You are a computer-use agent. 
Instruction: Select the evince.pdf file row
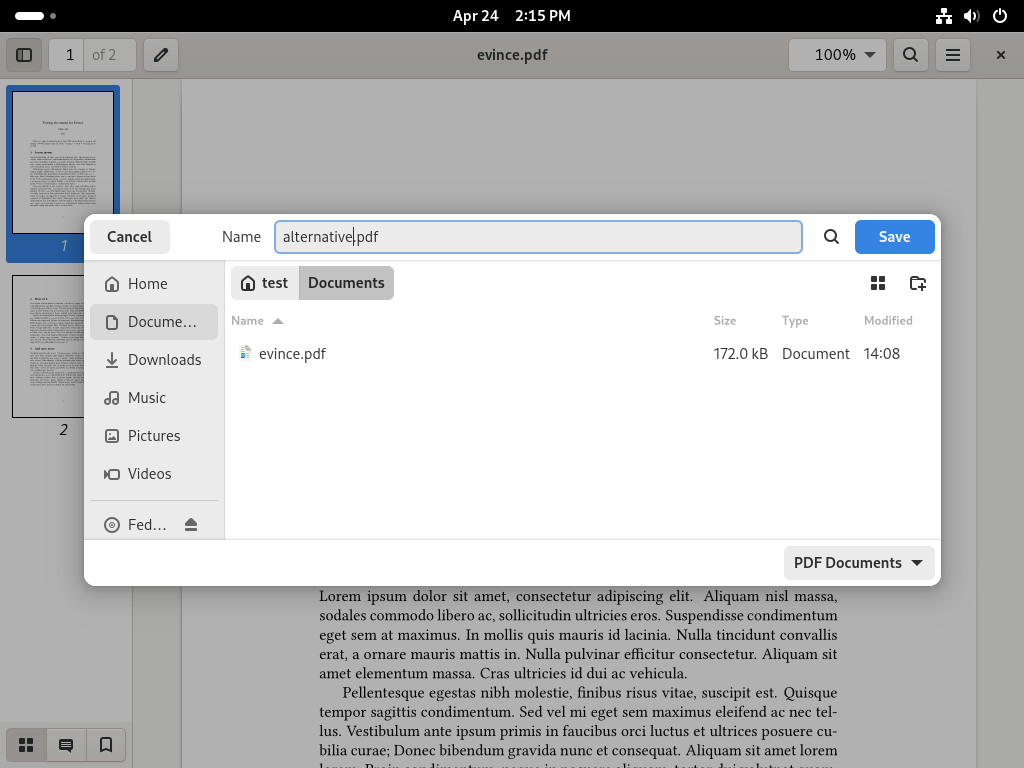coord(583,354)
